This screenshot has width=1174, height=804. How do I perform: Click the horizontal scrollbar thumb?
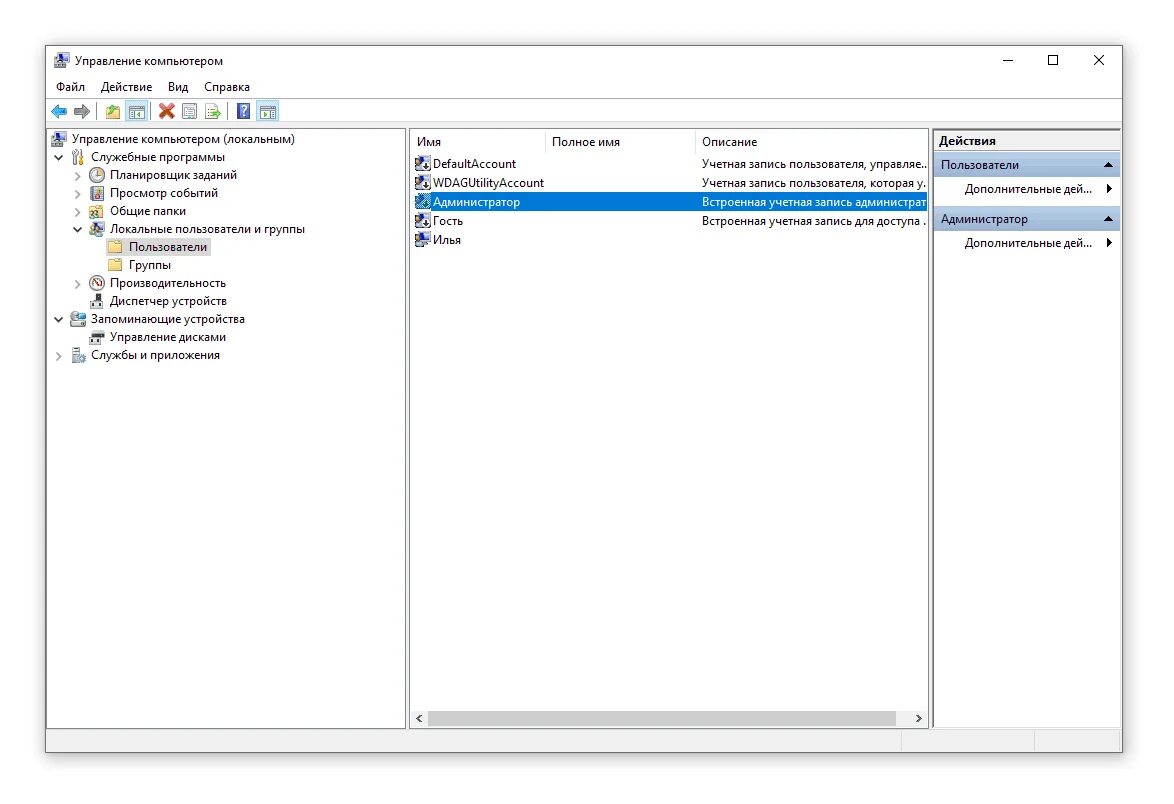pos(662,719)
